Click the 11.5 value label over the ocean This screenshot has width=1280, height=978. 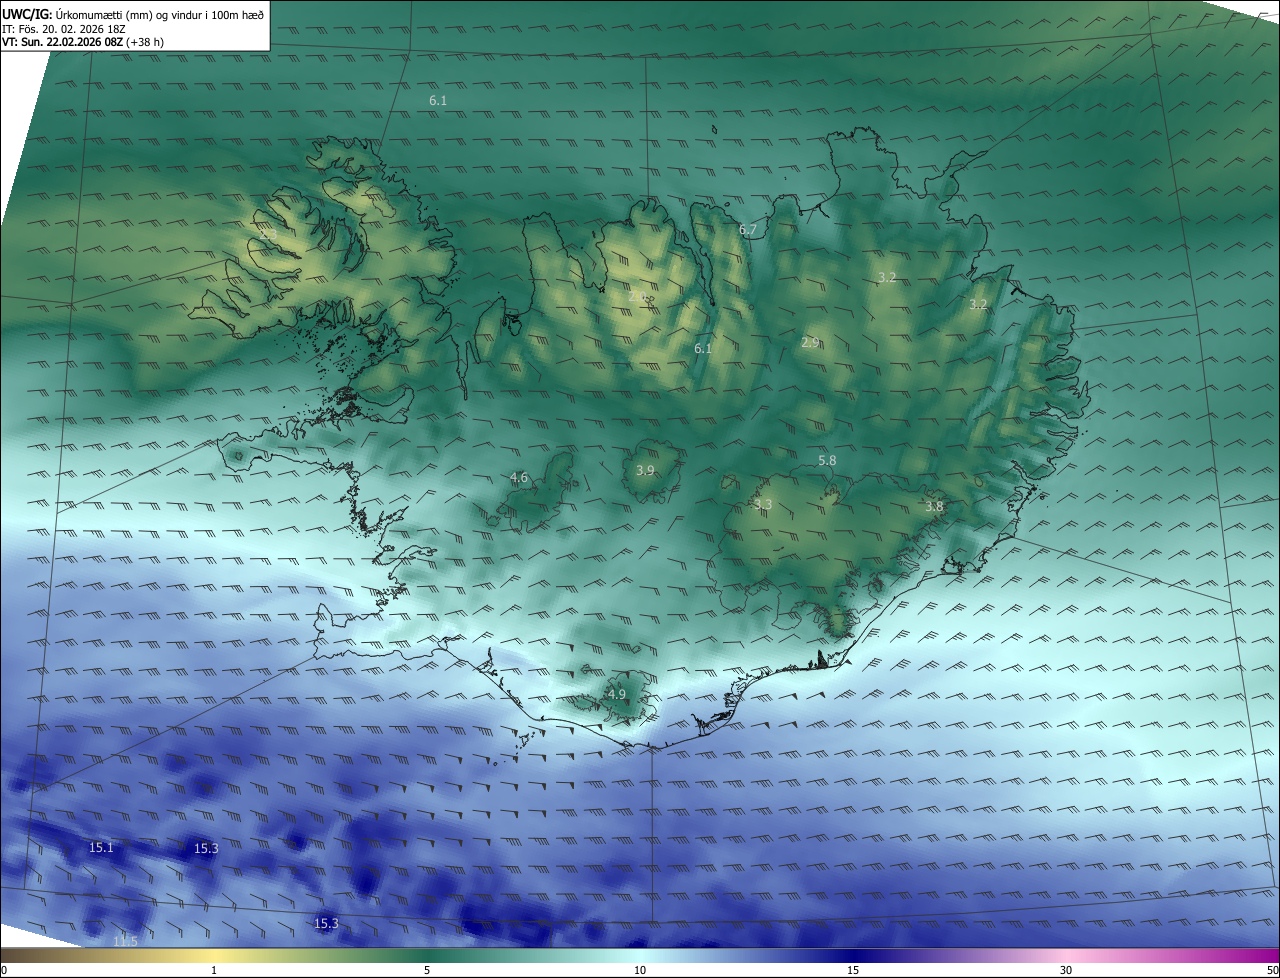pos(125,941)
